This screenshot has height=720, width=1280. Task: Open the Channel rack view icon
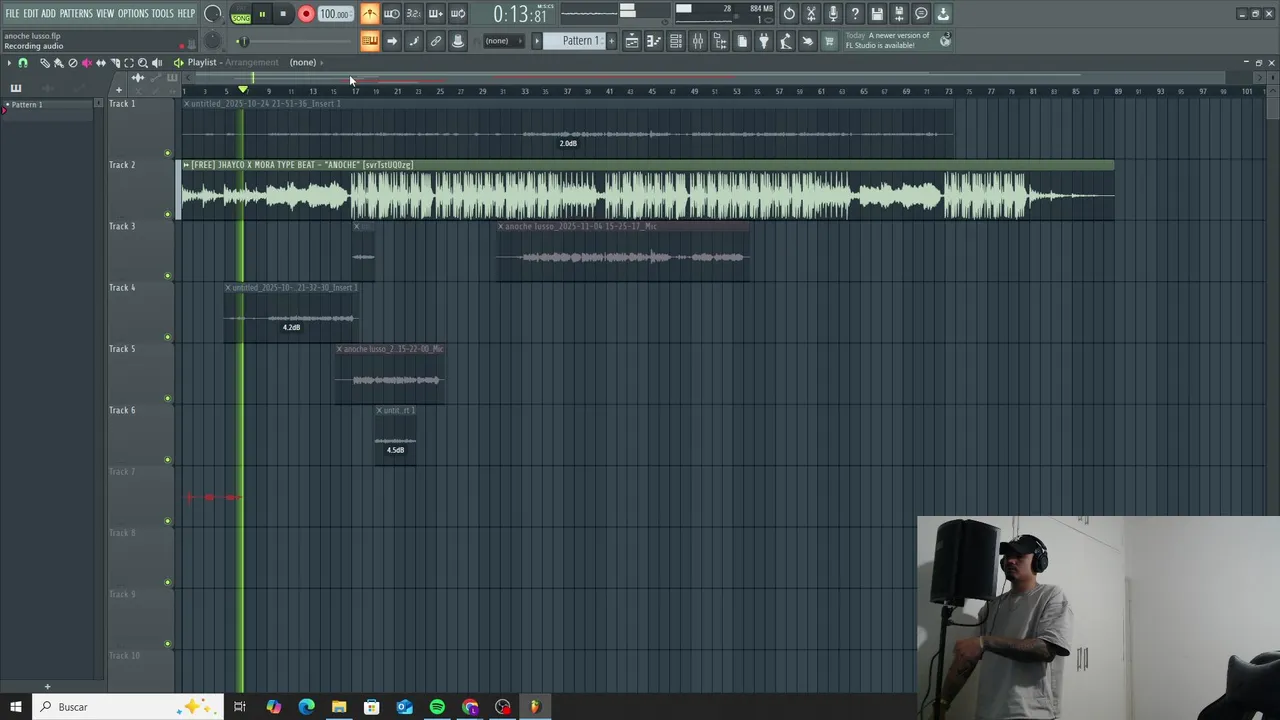676,41
